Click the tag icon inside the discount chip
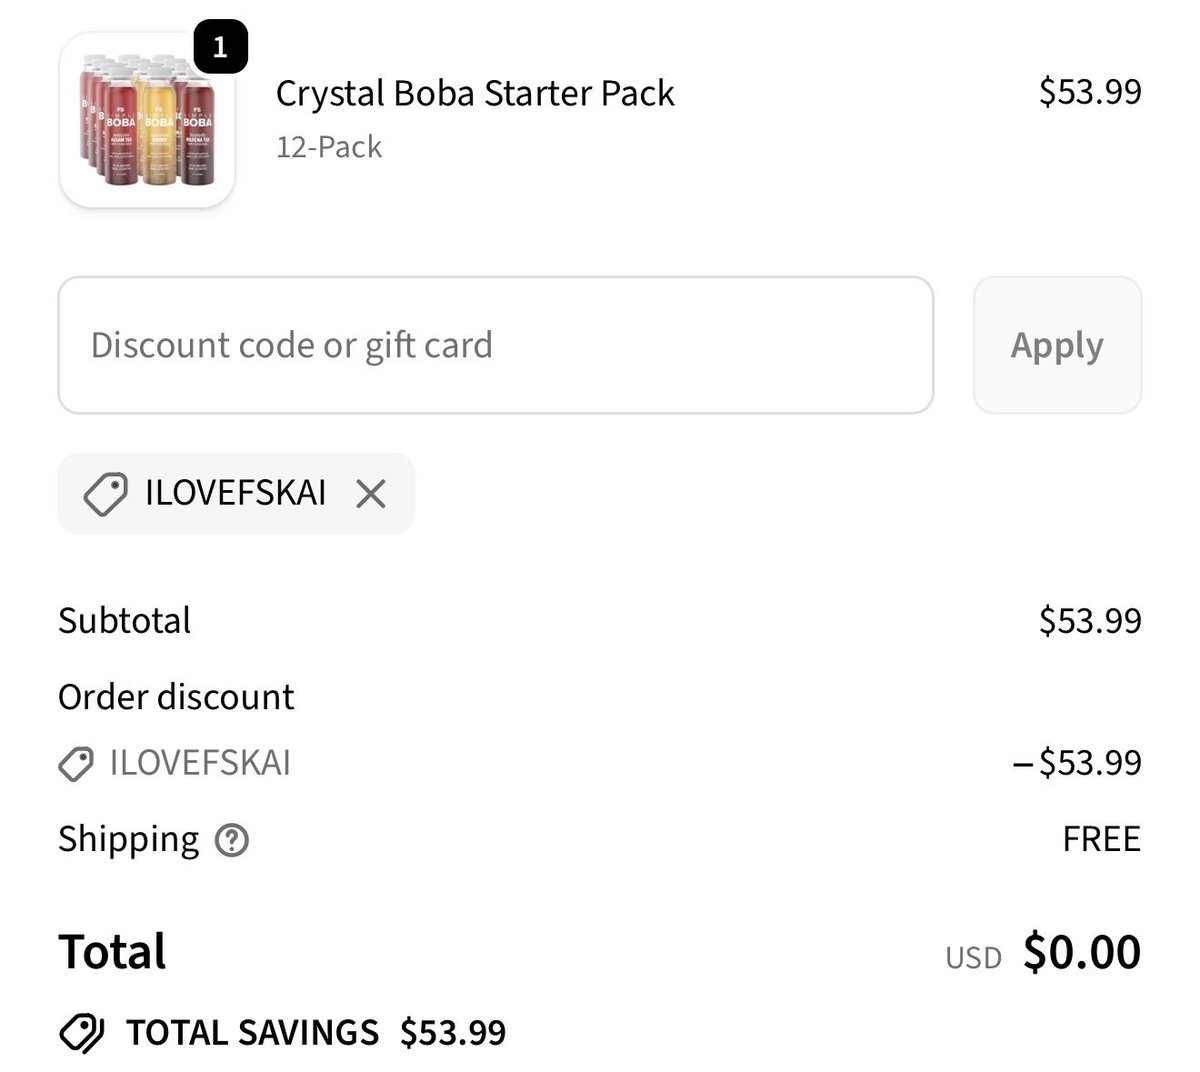The width and height of the screenshot is (1200, 1072). 105,494
